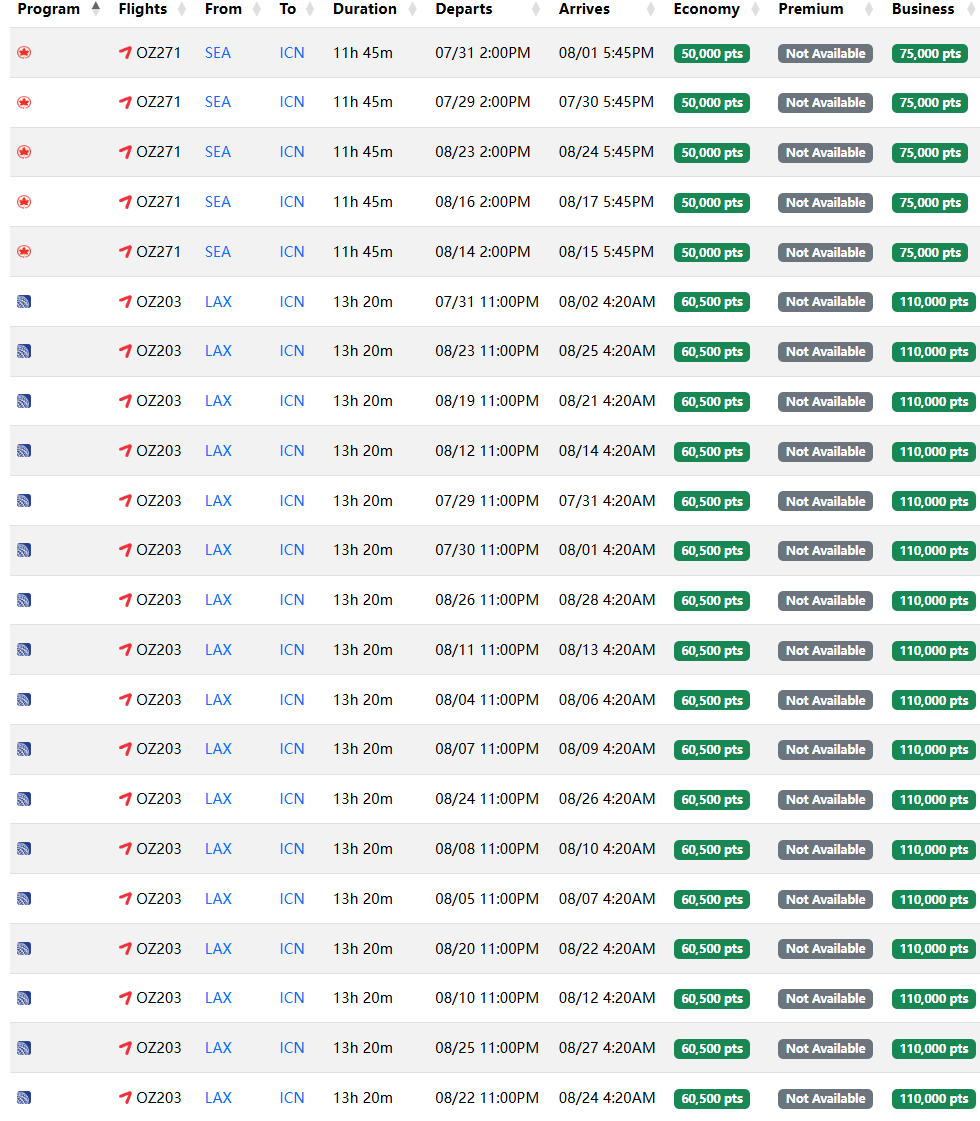Click the United program icon on the 08/26 departure row
Image resolution: width=980 pixels, height=1121 pixels.
(x=24, y=600)
